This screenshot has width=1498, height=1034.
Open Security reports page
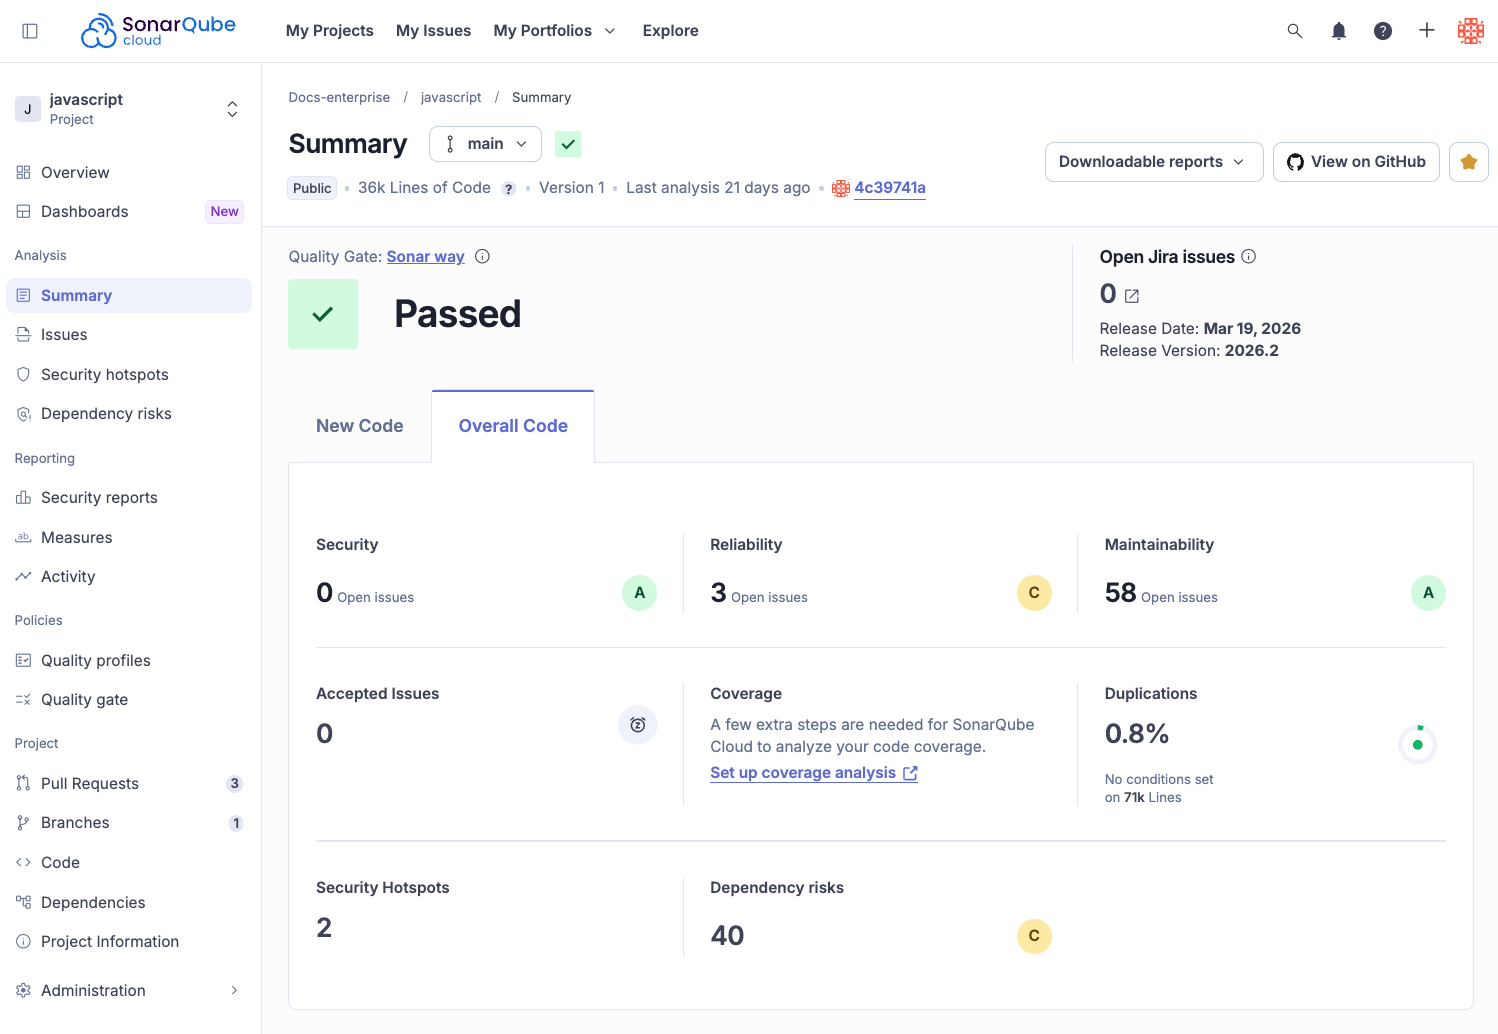tap(129, 498)
